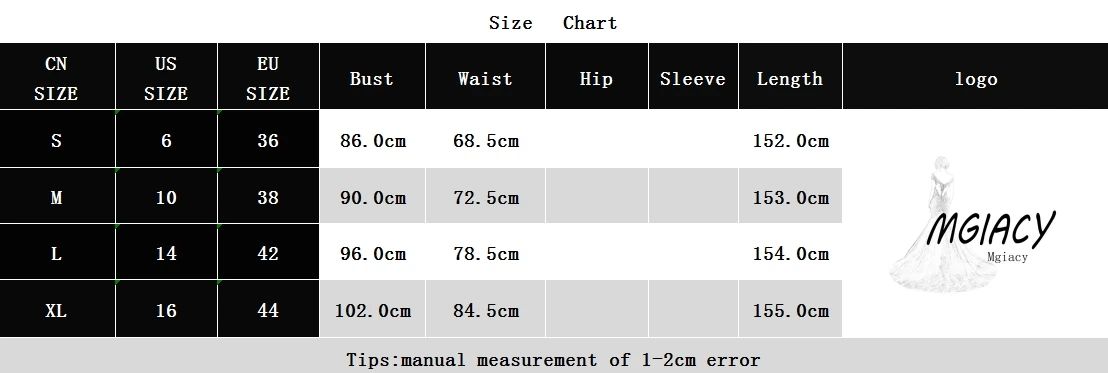Viewport: 1108px width, 373px height.
Task: Click the manual measurement tips text
Action: (553, 360)
